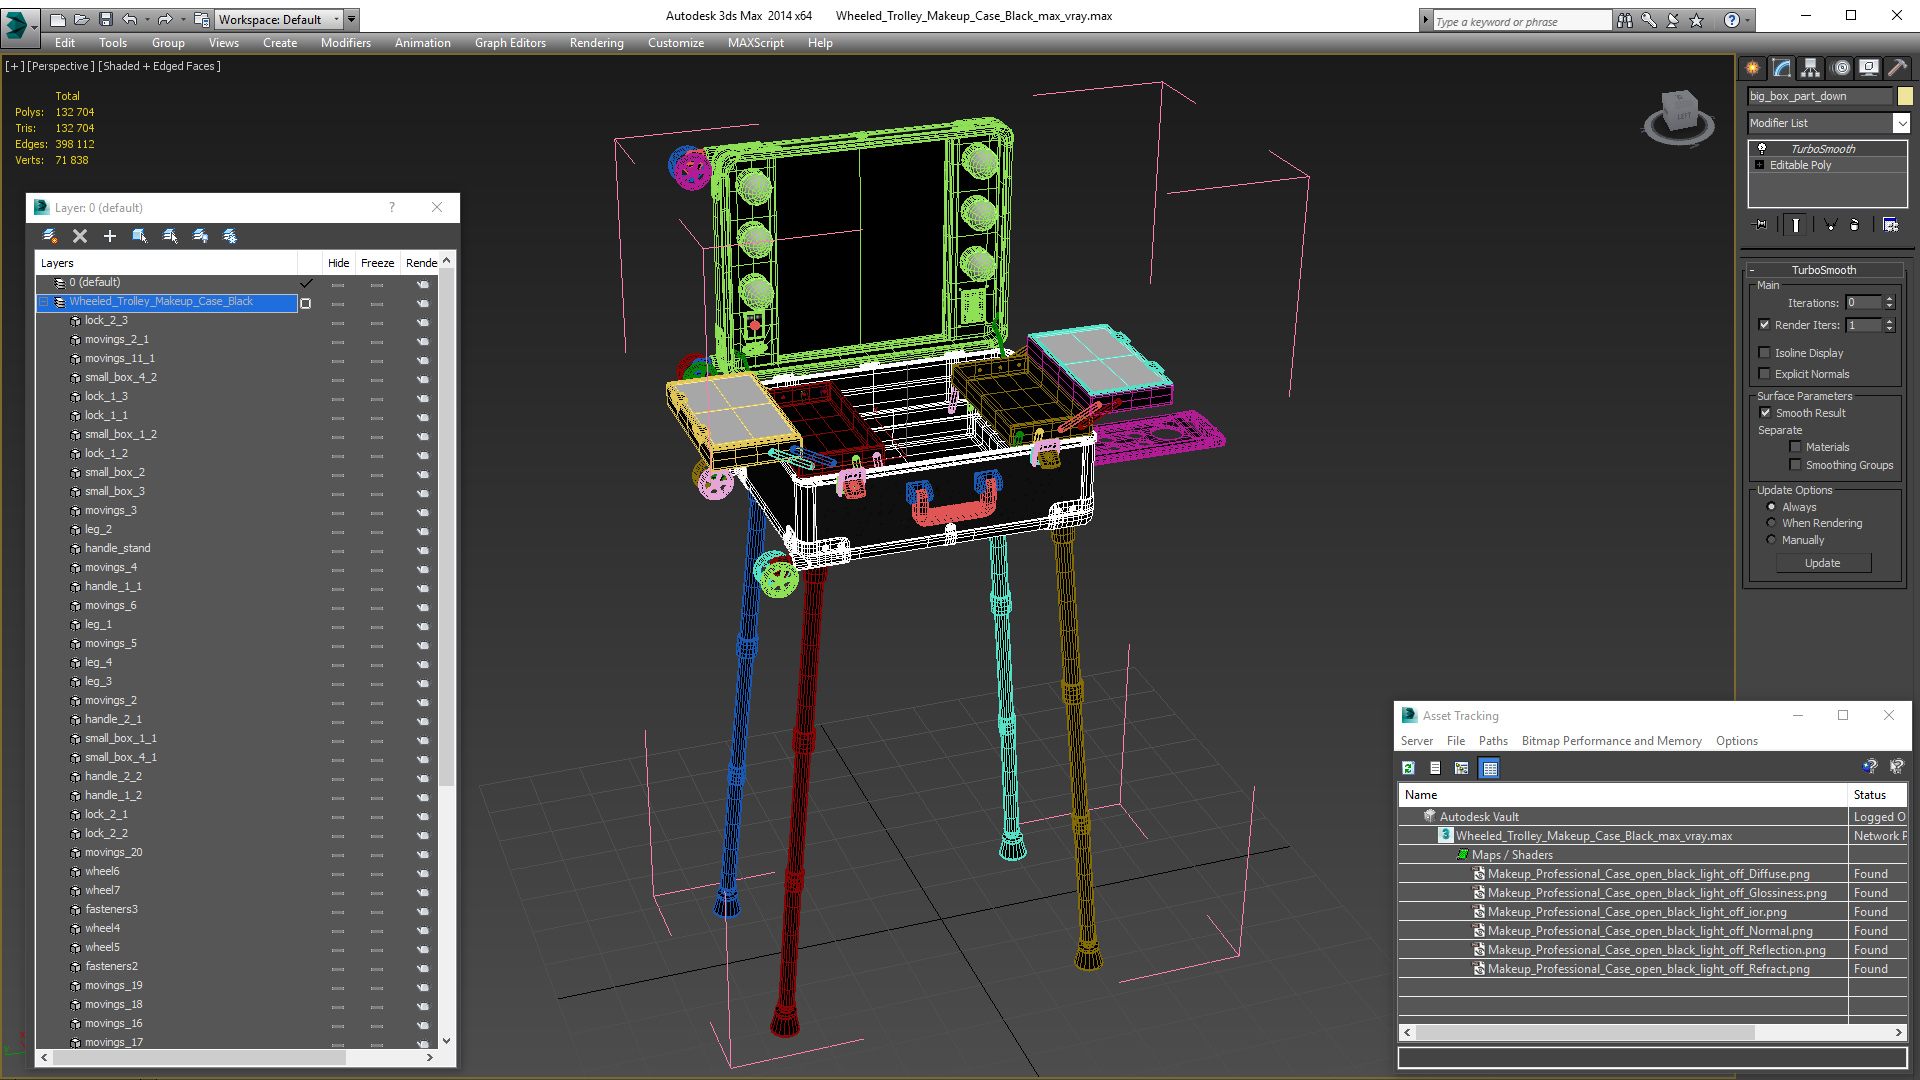Image resolution: width=1920 pixels, height=1080 pixels.
Task: Click Refresh icon in Asset Tracking toolbar
Action: 1408,768
